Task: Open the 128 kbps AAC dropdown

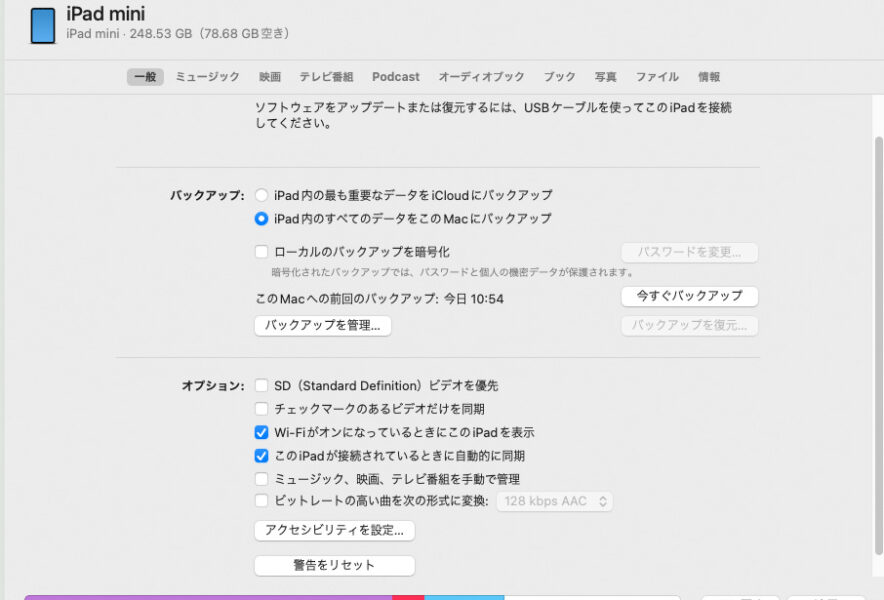Action: 555,501
